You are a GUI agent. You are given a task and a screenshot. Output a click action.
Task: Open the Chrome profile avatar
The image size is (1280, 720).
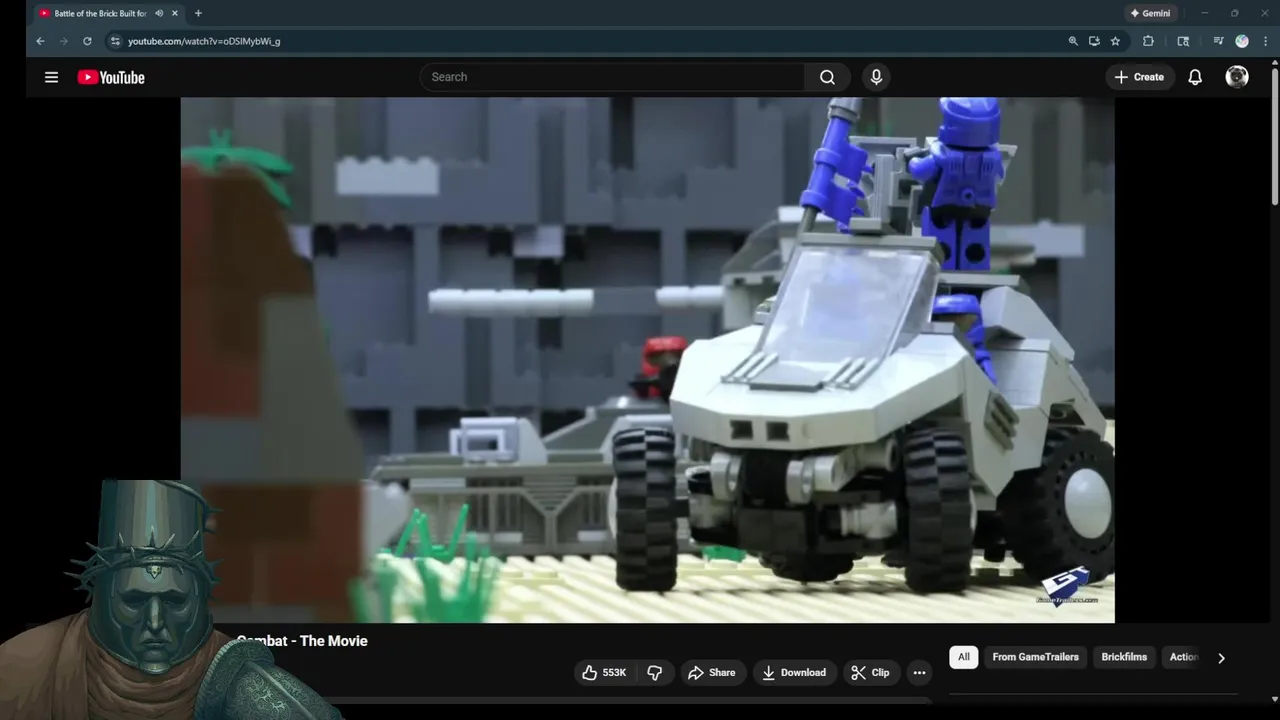click(1242, 41)
